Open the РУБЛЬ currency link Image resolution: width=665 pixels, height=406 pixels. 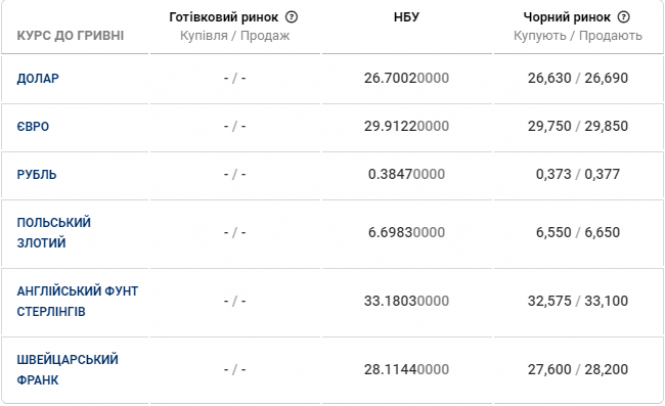38,174
